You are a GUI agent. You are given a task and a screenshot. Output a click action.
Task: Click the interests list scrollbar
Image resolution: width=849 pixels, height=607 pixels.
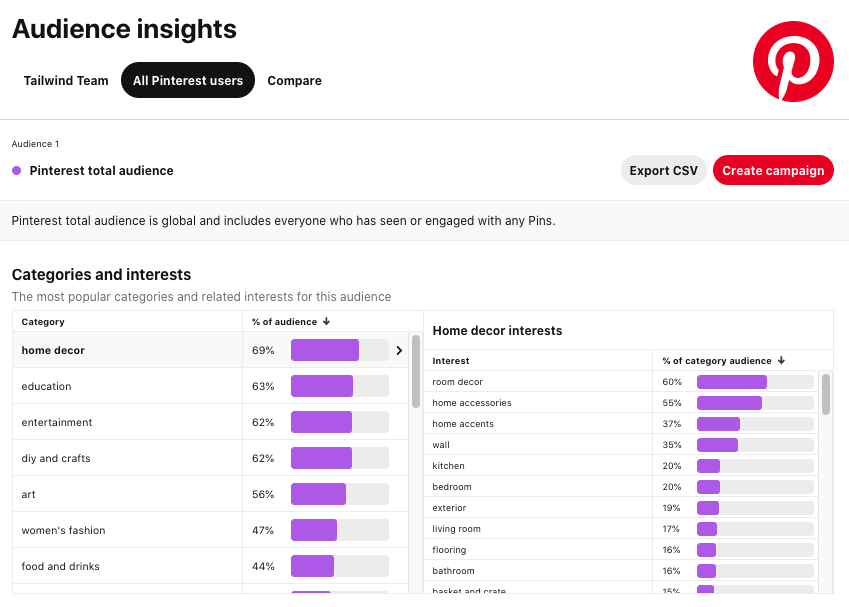(826, 394)
